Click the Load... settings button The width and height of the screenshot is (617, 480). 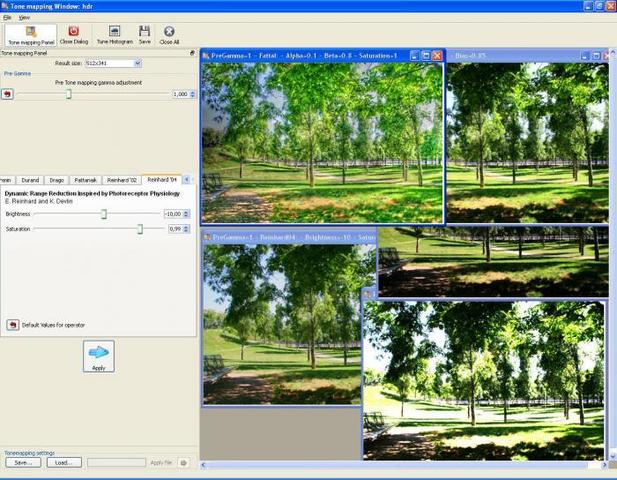64,463
